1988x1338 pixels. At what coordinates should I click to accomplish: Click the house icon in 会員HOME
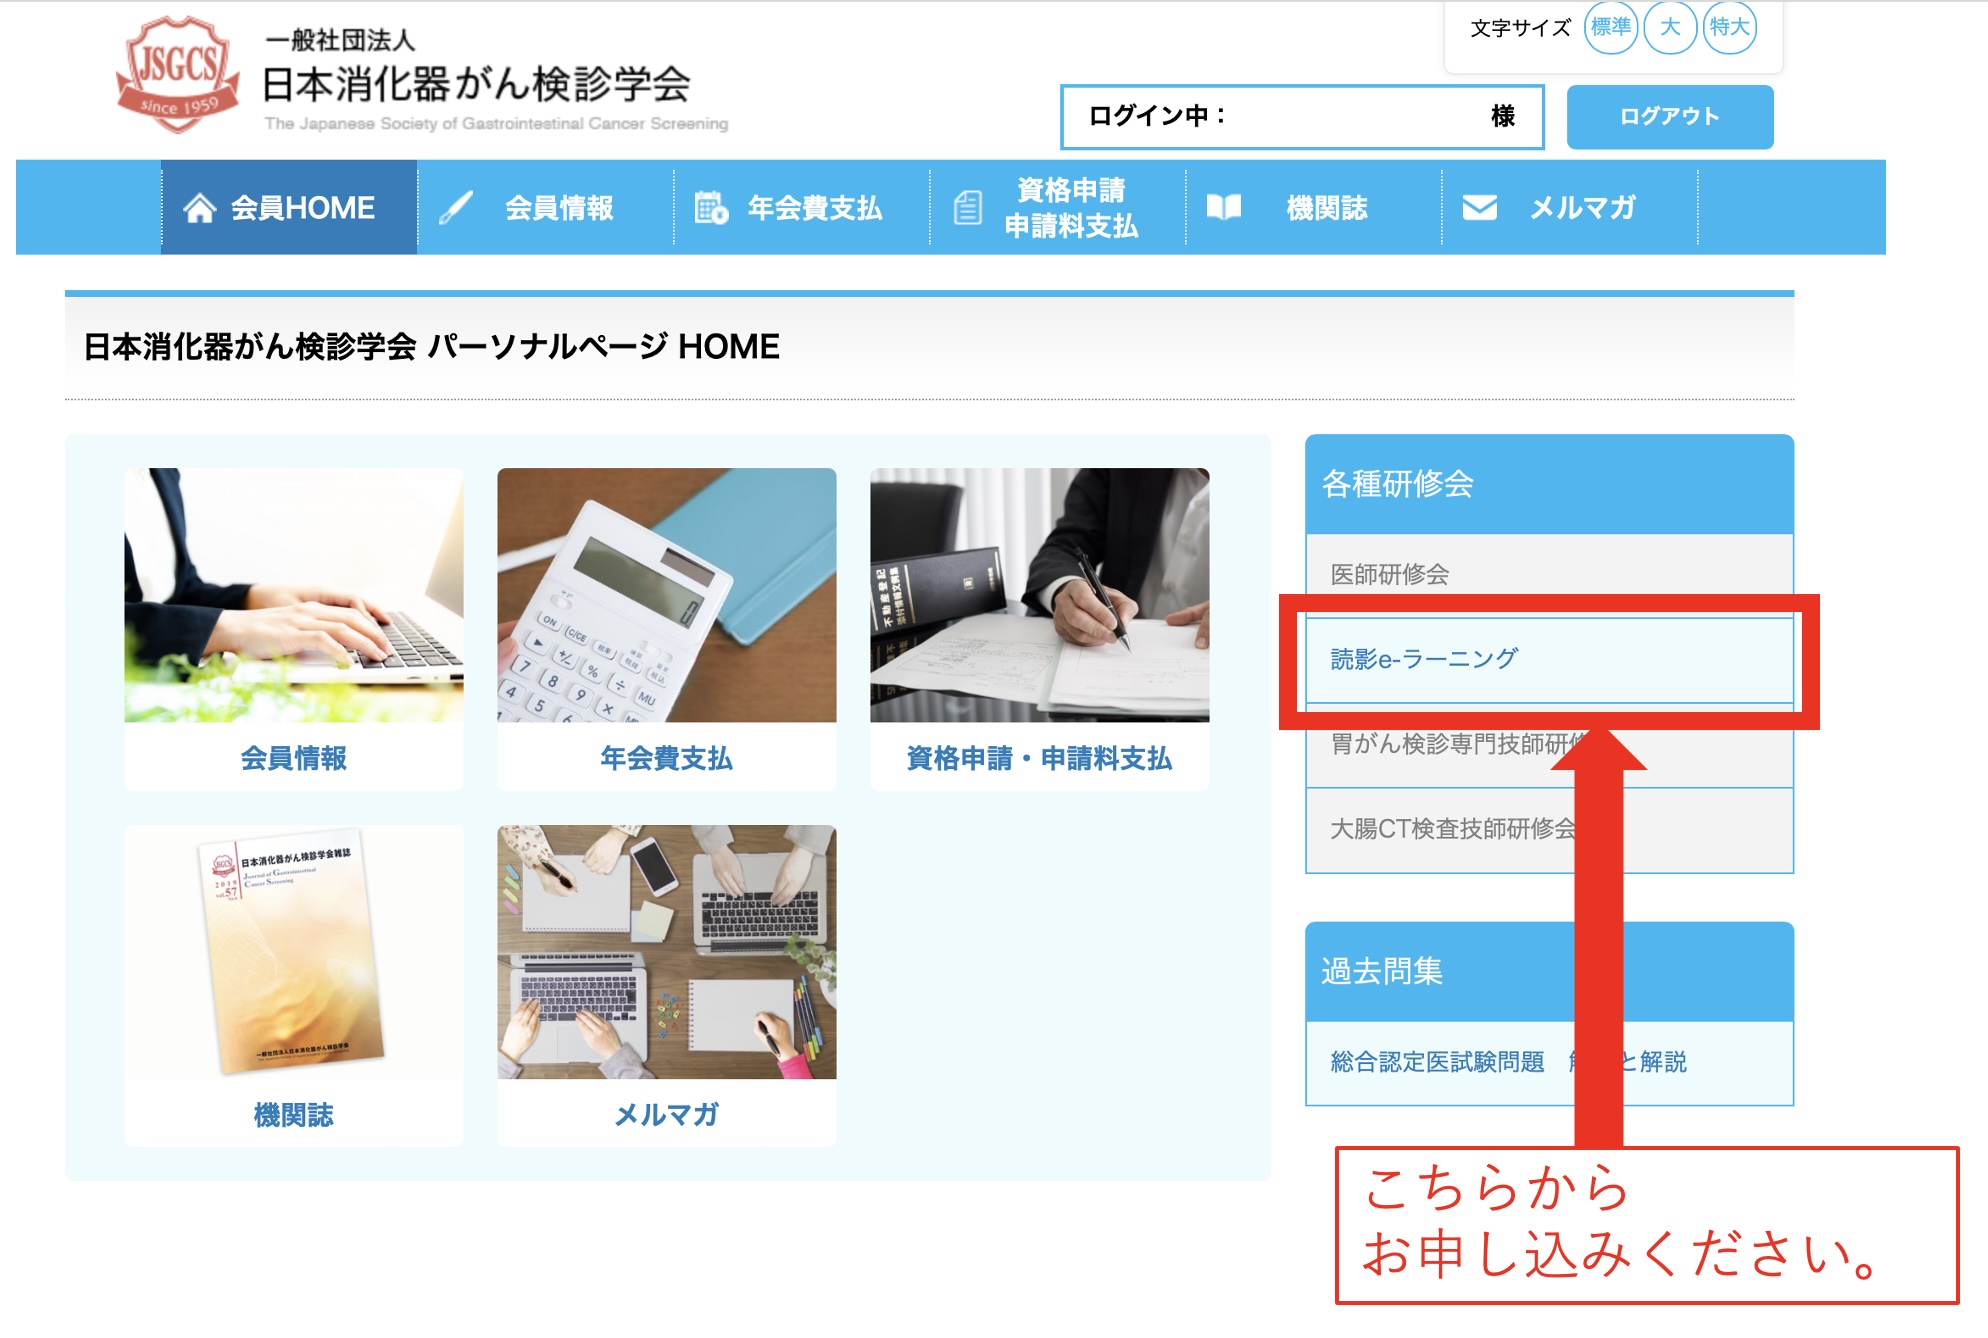[199, 208]
